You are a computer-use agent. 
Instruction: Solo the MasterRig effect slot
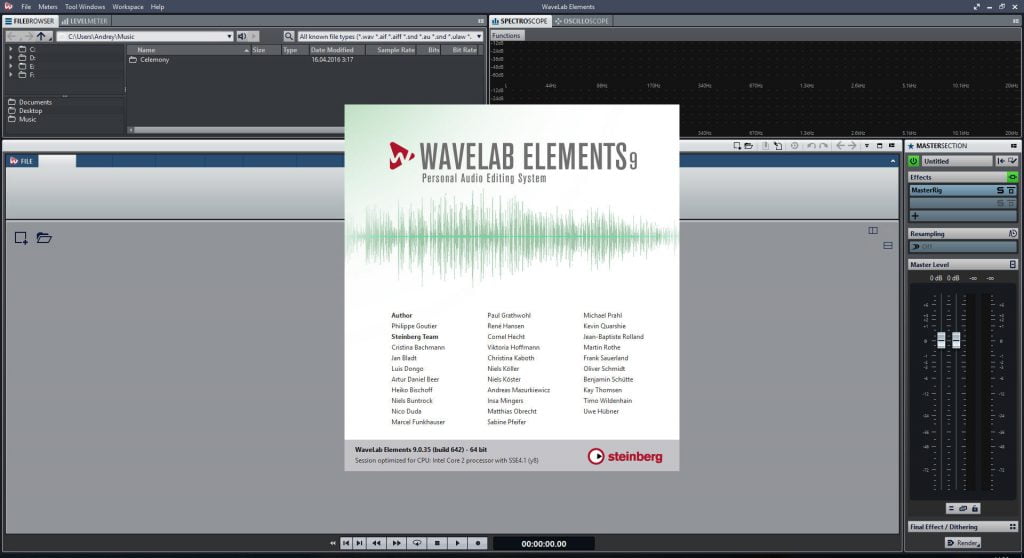(x=1000, y=190)
